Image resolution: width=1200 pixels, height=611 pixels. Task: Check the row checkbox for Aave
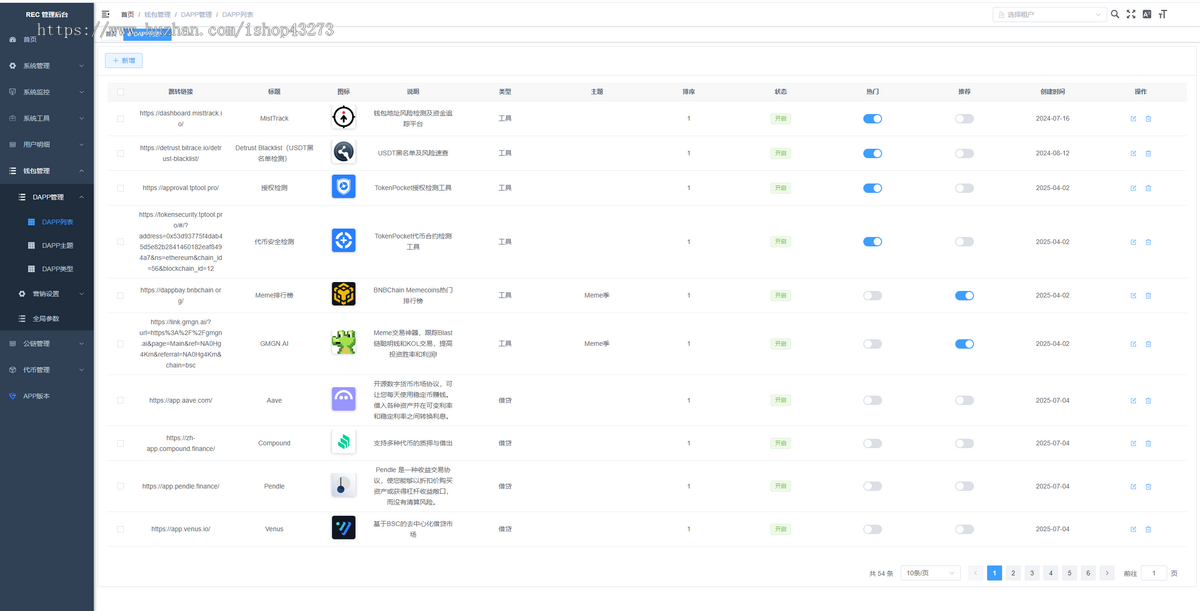[x=121, y=400]
